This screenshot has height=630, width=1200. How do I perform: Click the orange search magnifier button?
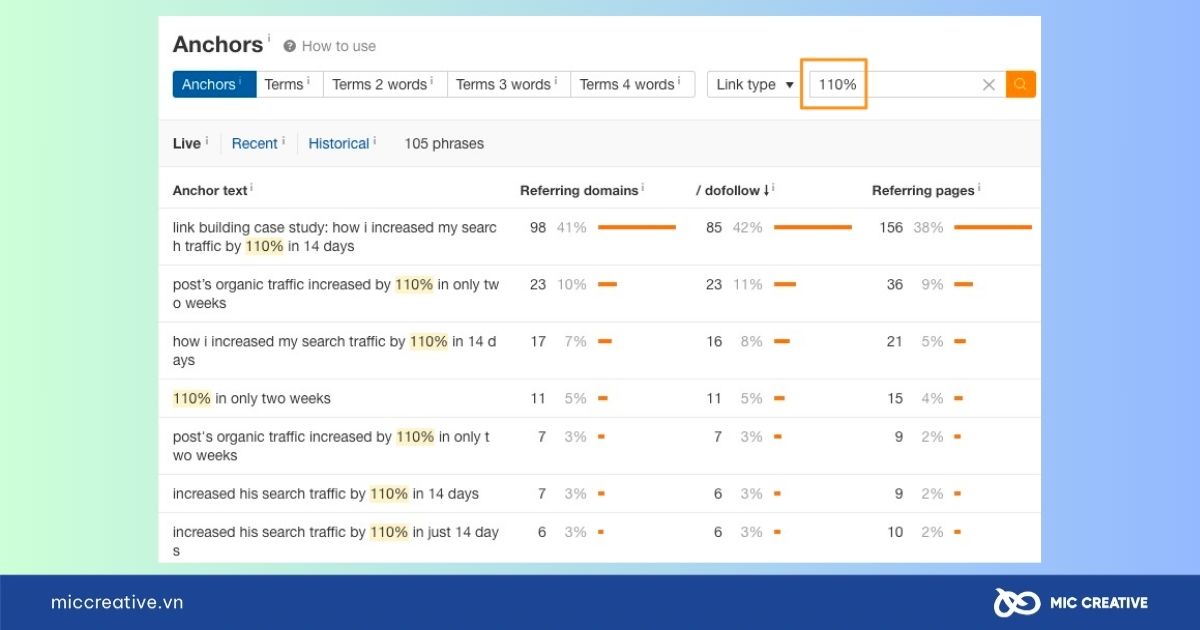[x=1020, y=85]
